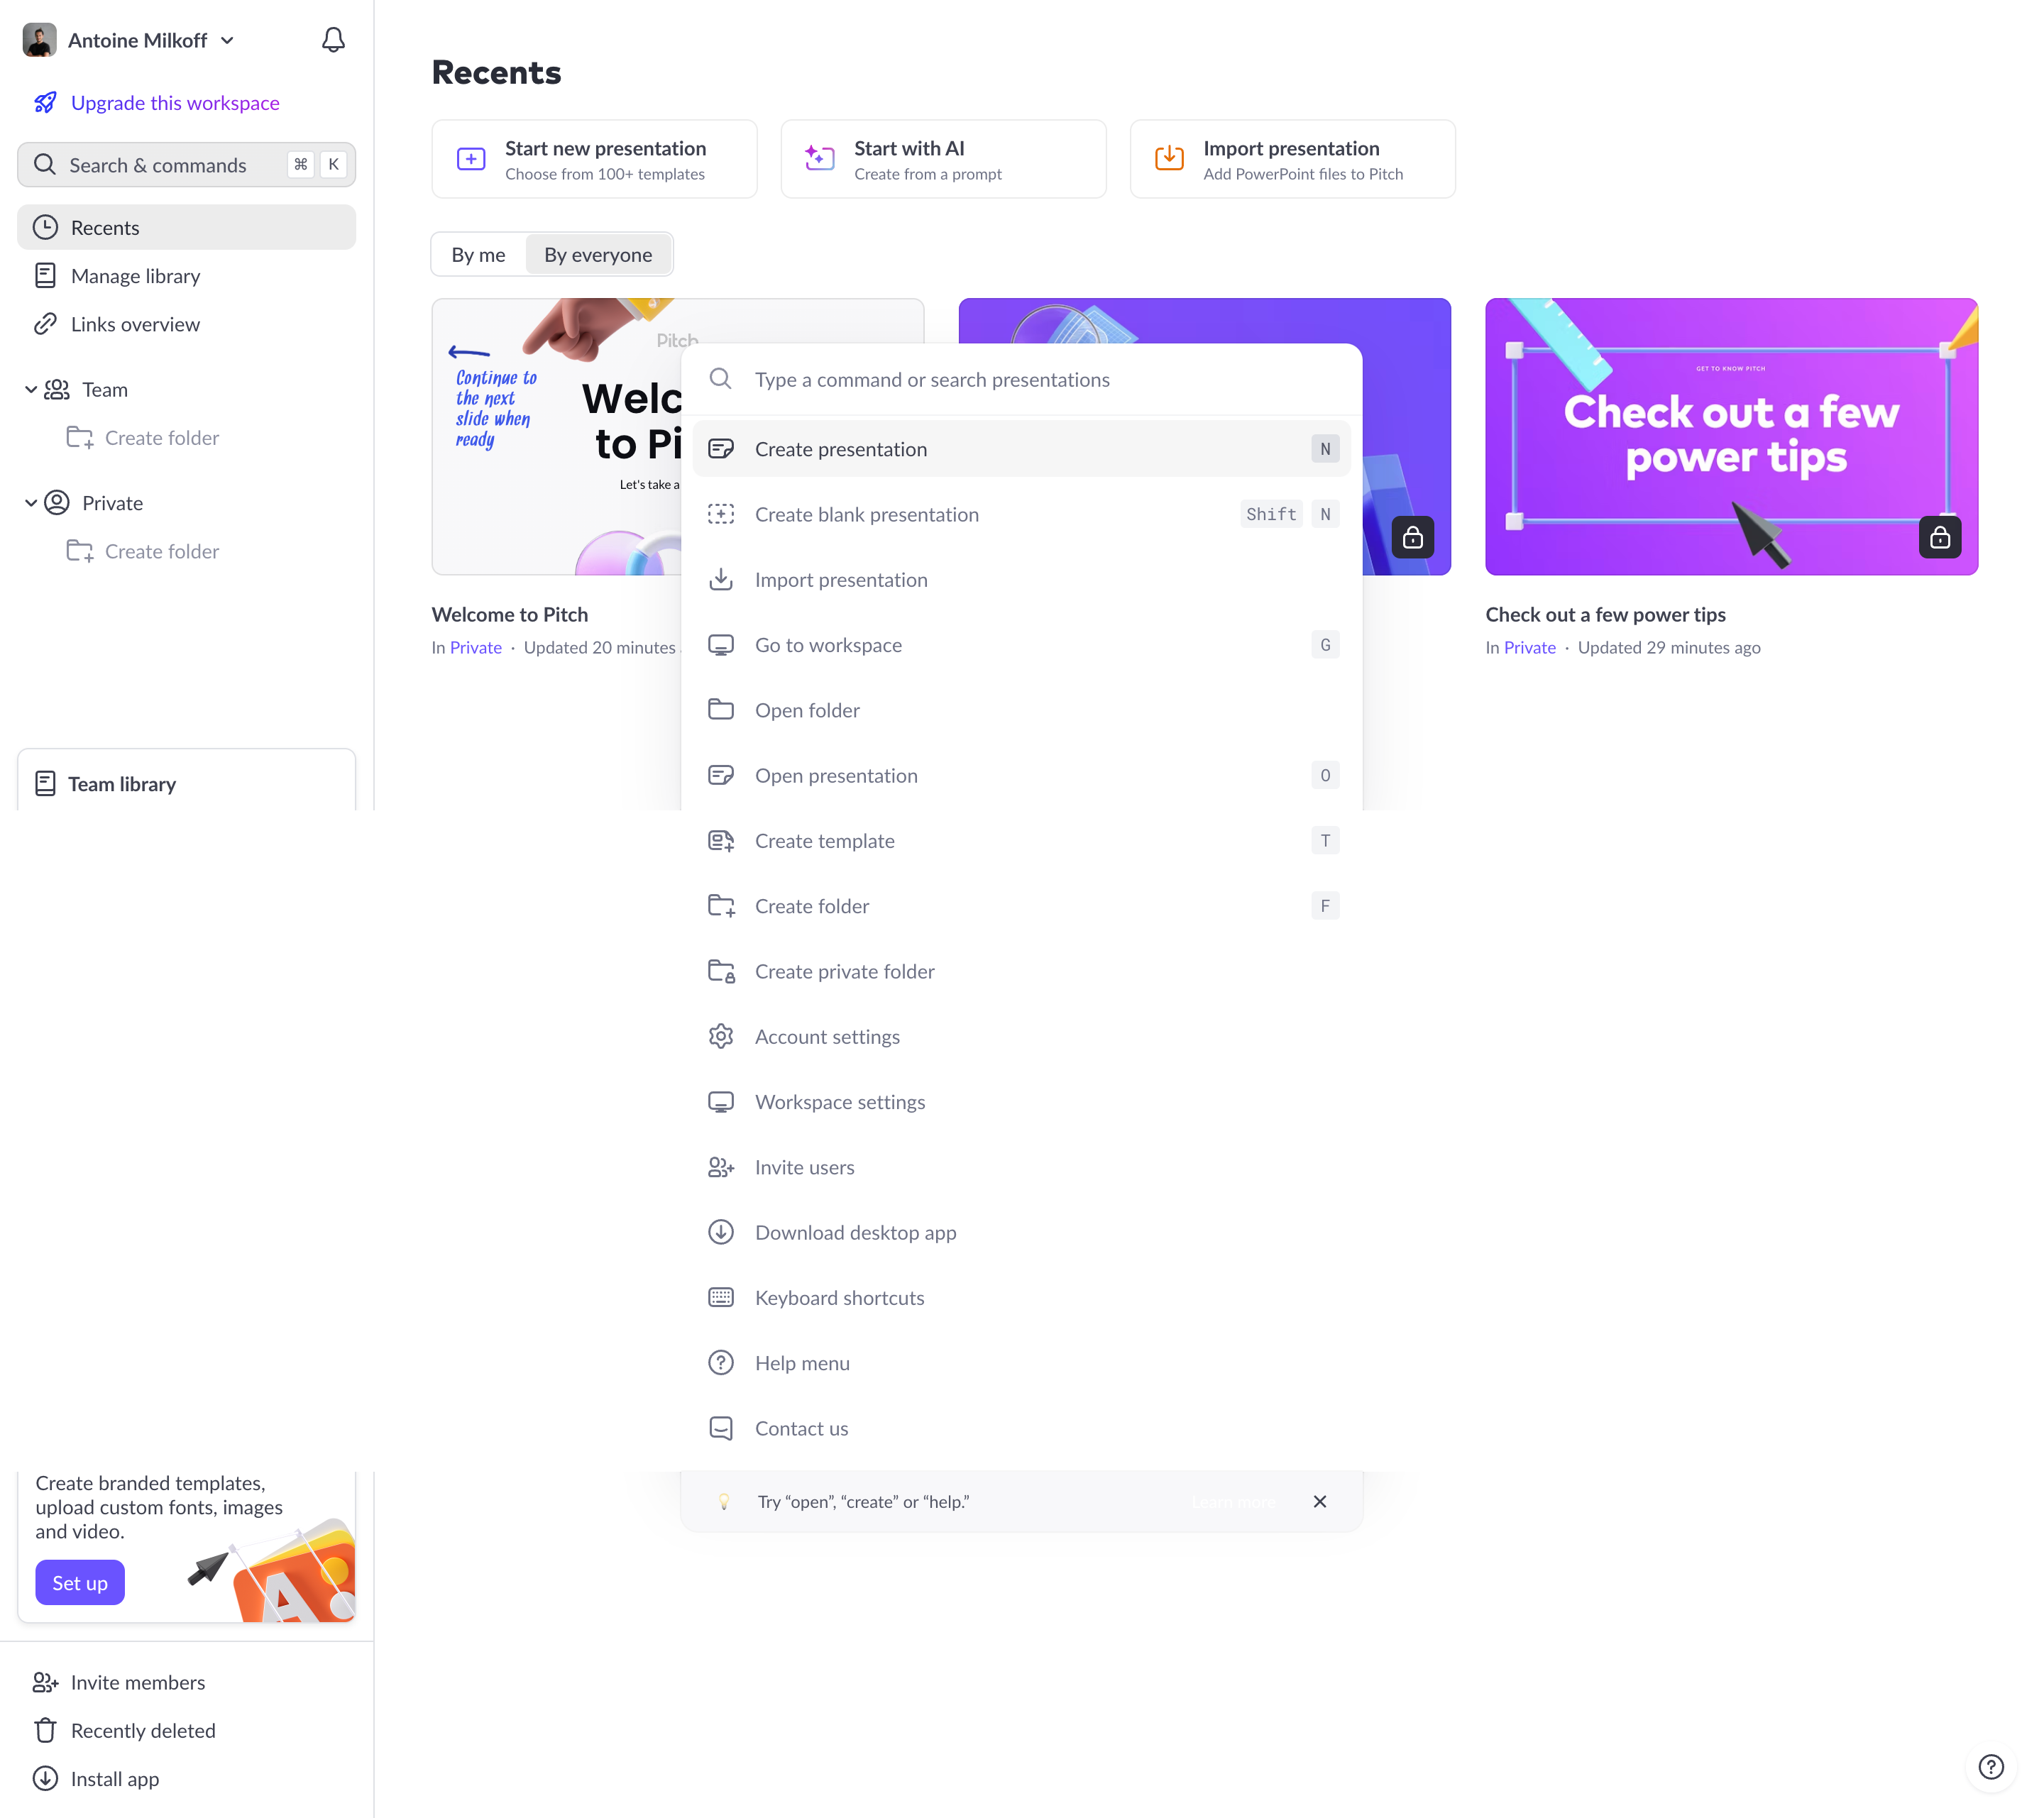2044x1818 pixels.
Task: Open the help question mark at bottom right
Action: (1991, 1768)
